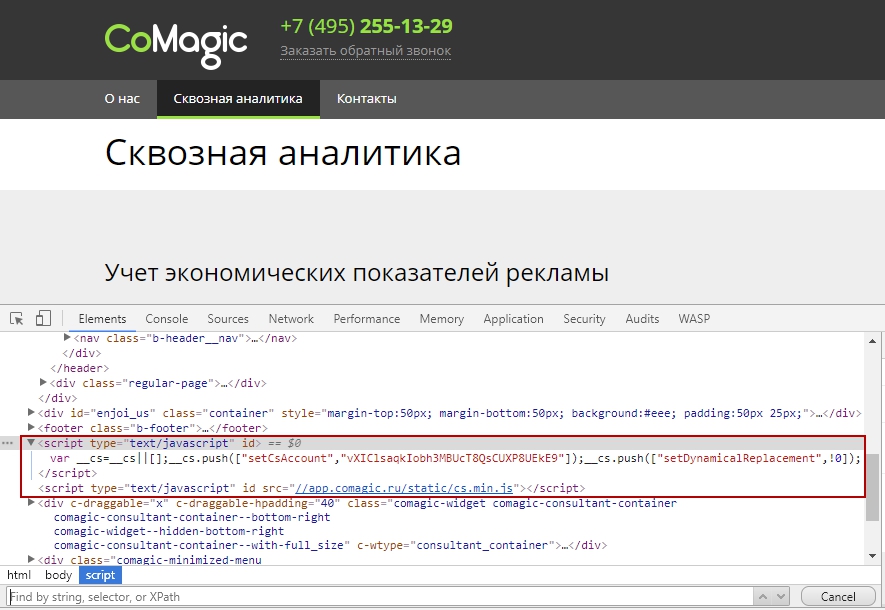
Task: Select 'Сквозная аналитика' in site navigation
Action: click(x=238, y=99)
